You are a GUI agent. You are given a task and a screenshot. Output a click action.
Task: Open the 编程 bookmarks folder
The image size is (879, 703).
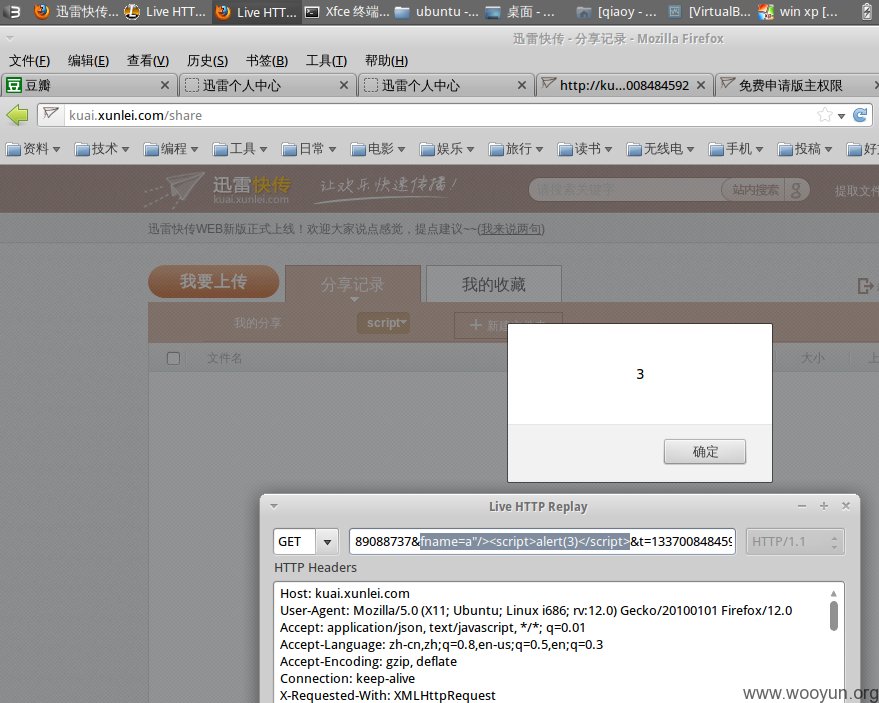(170, 149)
